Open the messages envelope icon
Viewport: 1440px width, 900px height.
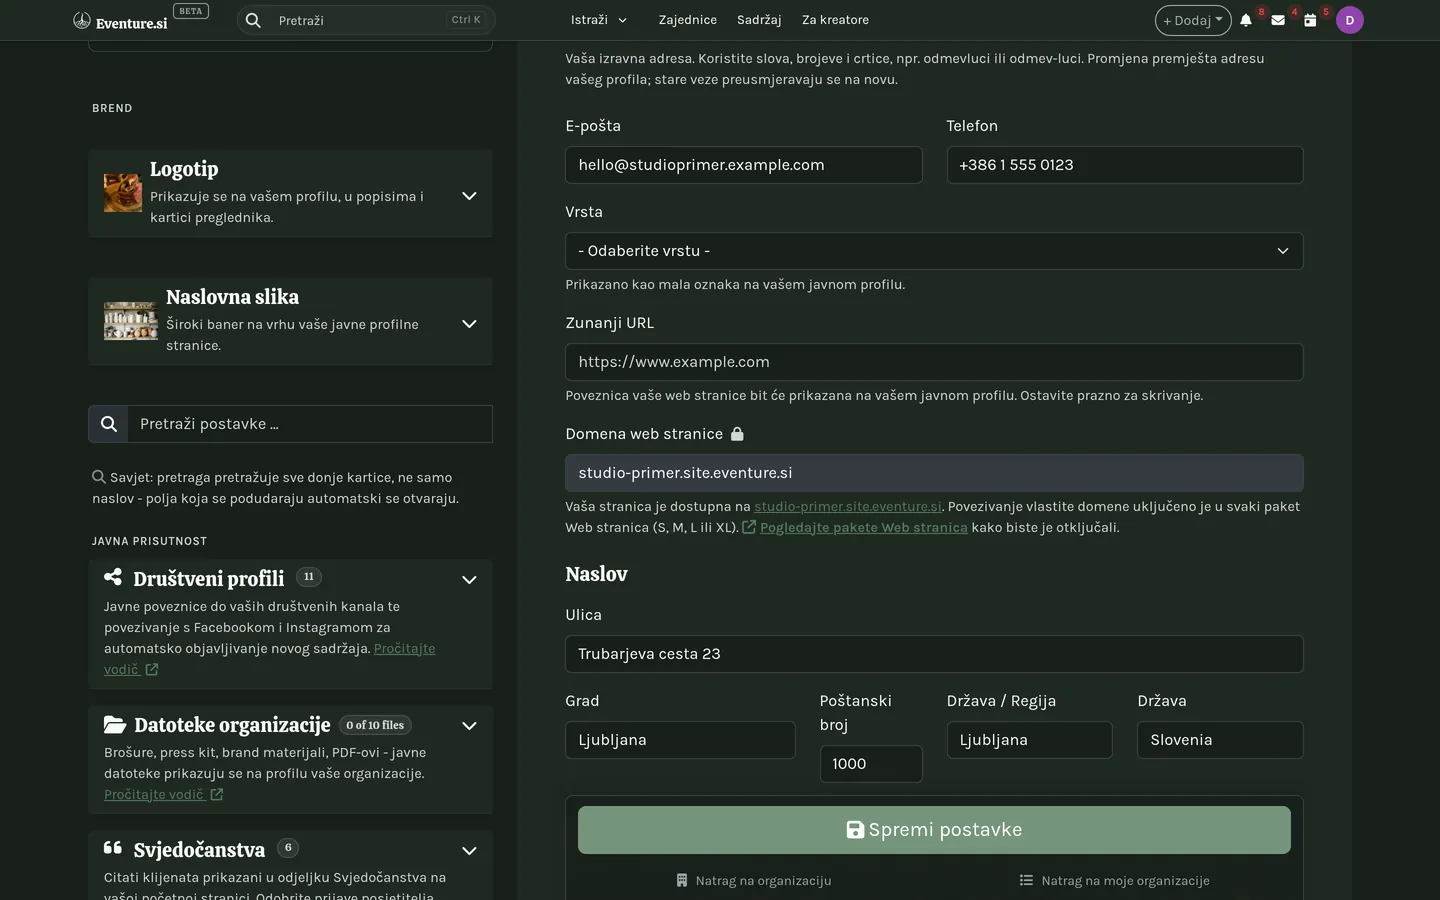[1278, 20]
